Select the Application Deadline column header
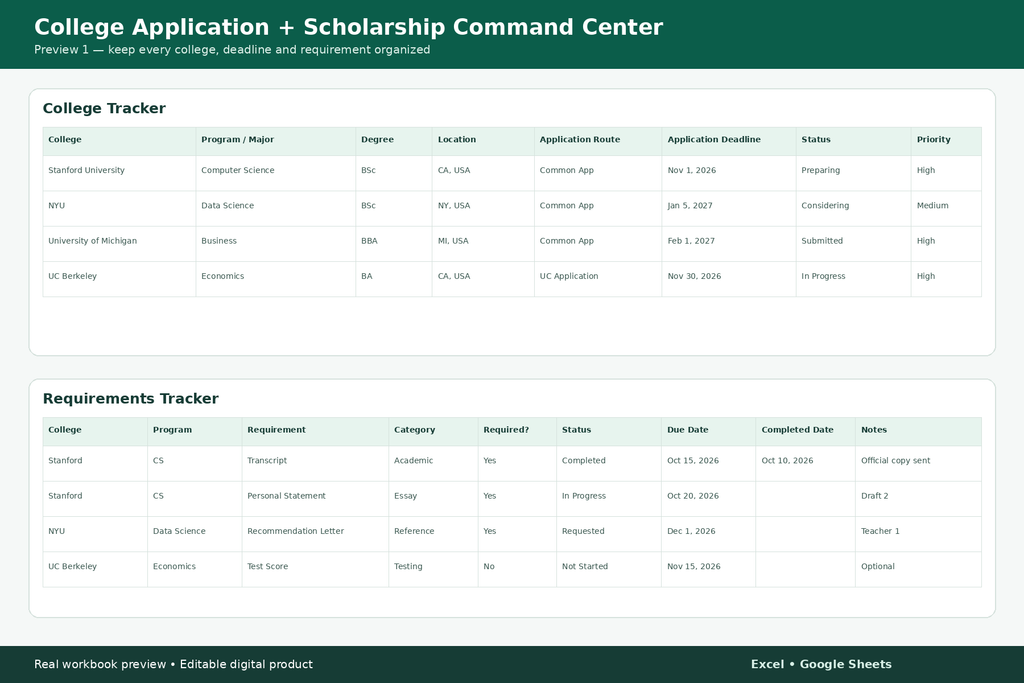 click(729, 140)
